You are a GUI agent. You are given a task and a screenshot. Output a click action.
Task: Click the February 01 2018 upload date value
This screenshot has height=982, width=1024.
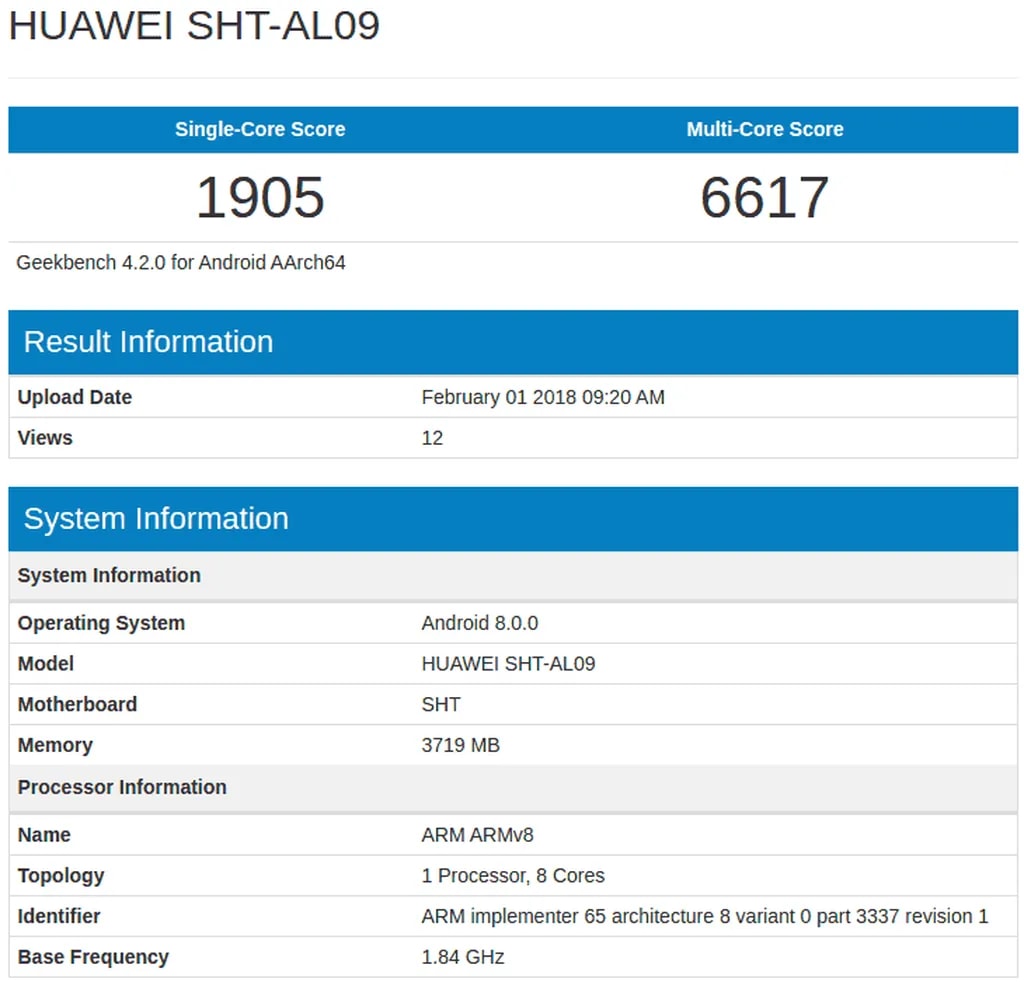[543, 397]
